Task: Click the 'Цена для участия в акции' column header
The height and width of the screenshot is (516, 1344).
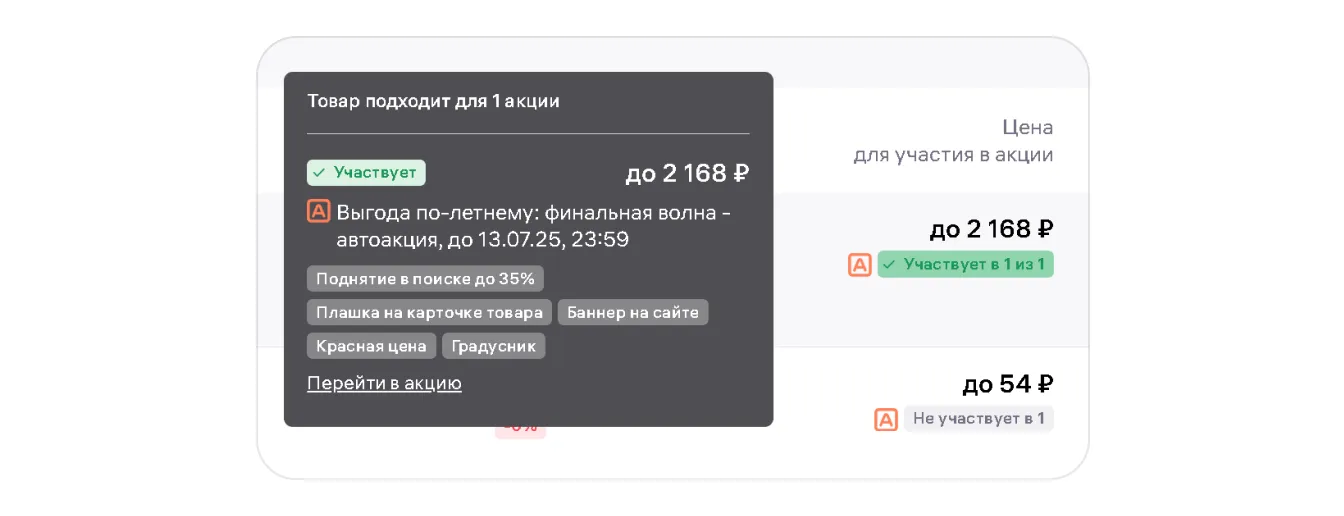Action: 953,141
